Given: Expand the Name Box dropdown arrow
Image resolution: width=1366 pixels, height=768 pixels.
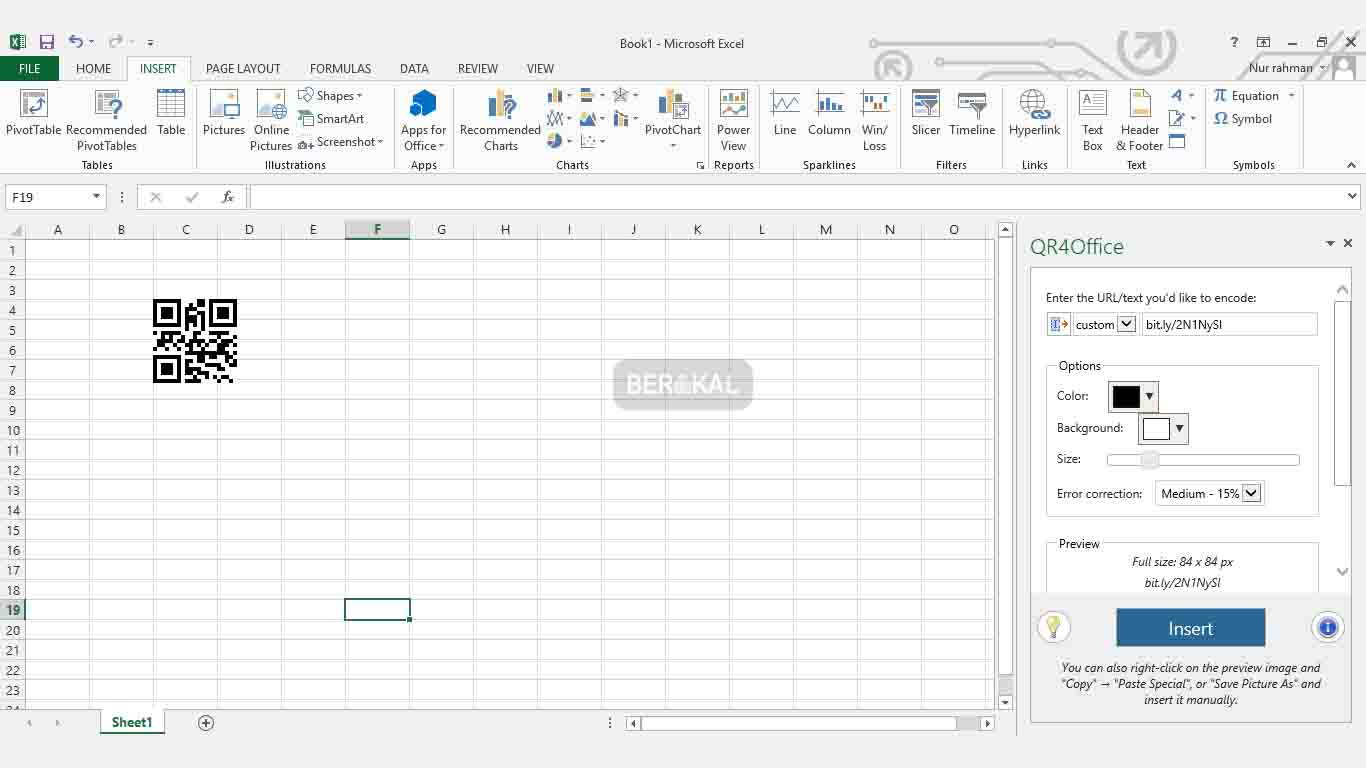Looking at the screenshot, I should pos(96,197).
